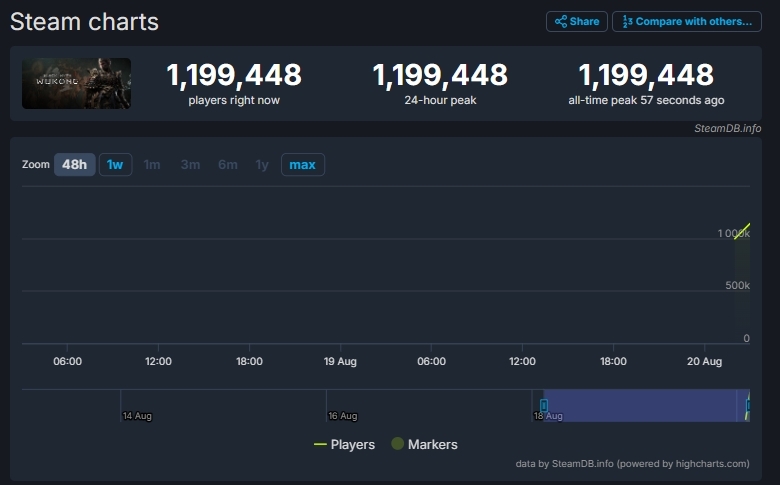Click the green players line on chart
780x485 pixels.
pyautogui.click(x=743, y=231)
